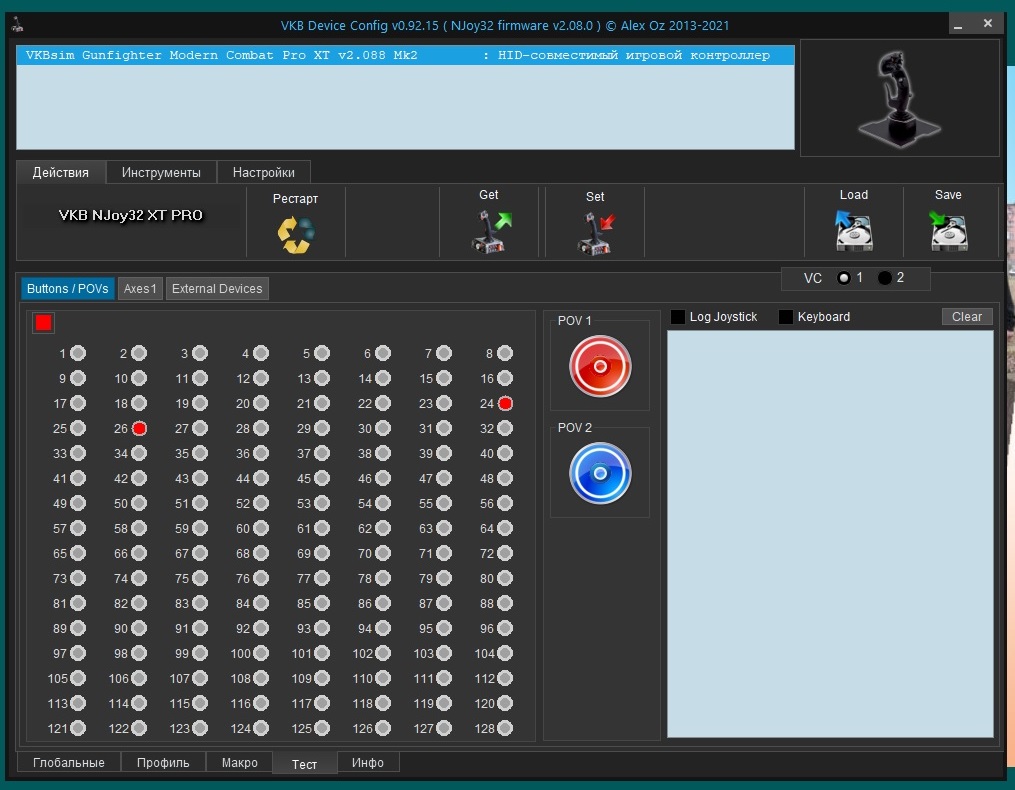This screenshot has width=1015, height=790.
Task: Click button 121 indicator
Action: (x=78, y=728)
